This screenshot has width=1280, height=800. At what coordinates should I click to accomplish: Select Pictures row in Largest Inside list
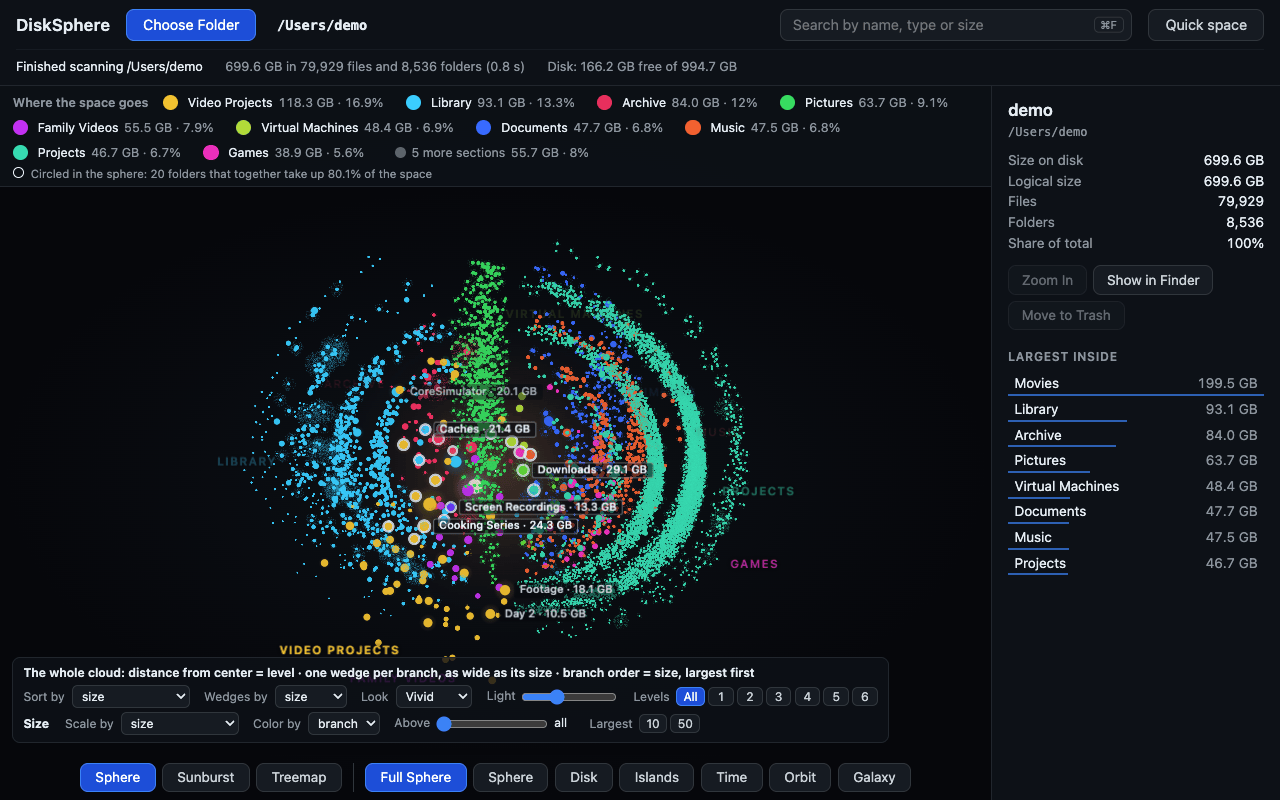point(1136,461)
